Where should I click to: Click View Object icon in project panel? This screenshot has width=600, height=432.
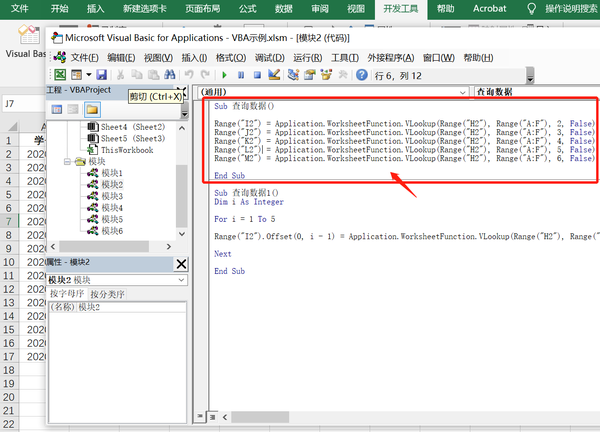click(73, 110)
